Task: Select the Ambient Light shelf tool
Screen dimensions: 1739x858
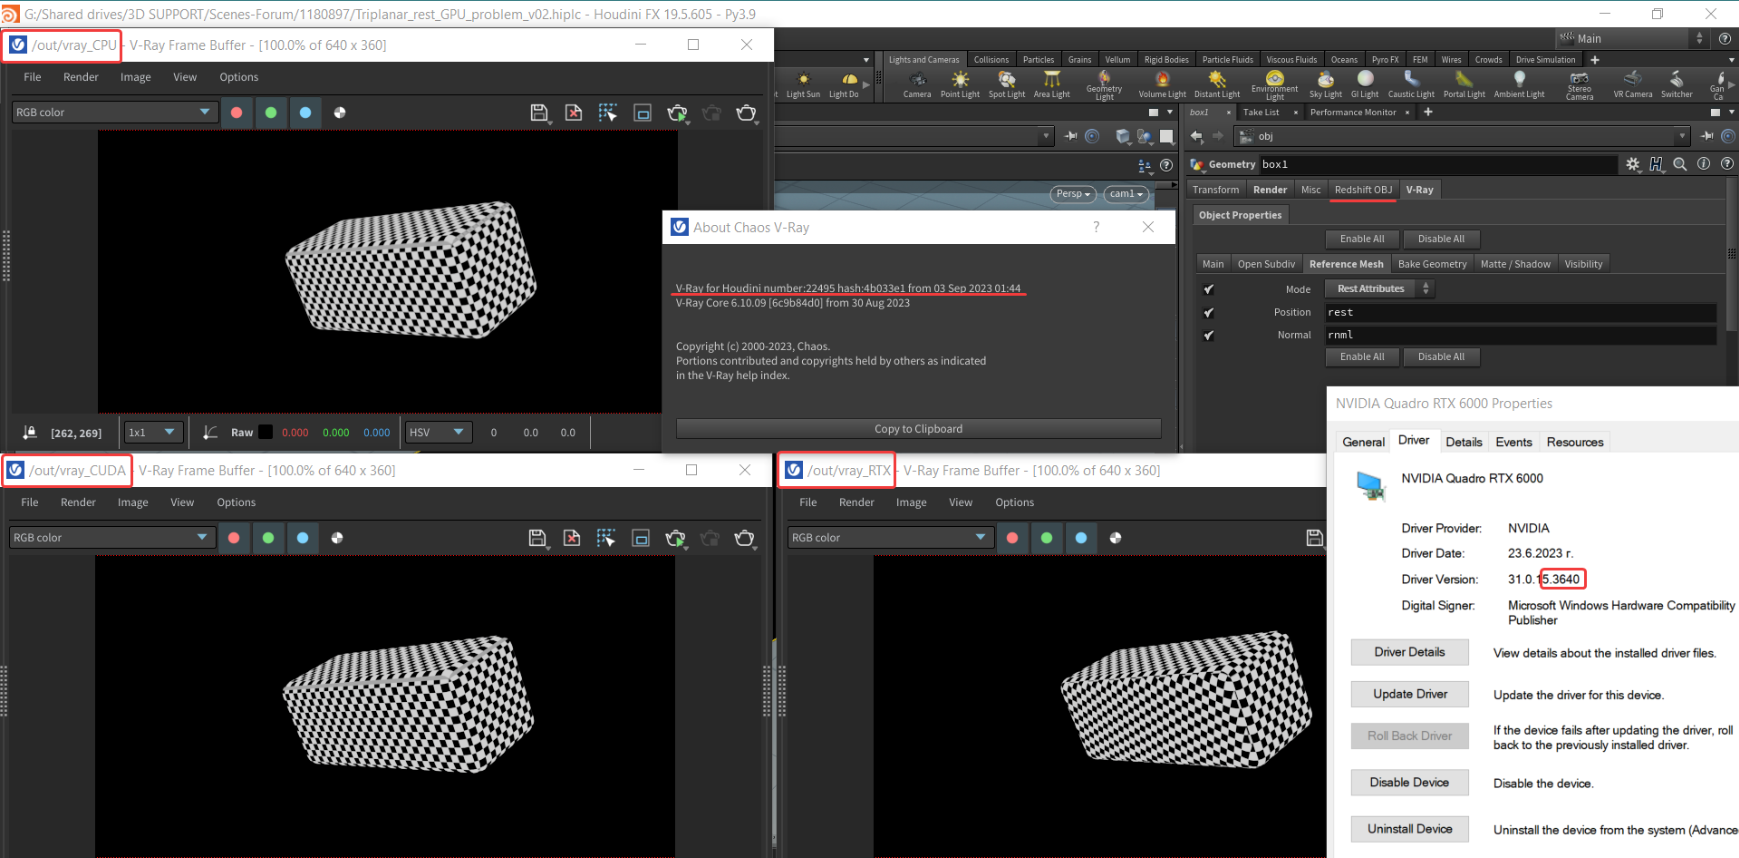Action: click(1519, 84)
